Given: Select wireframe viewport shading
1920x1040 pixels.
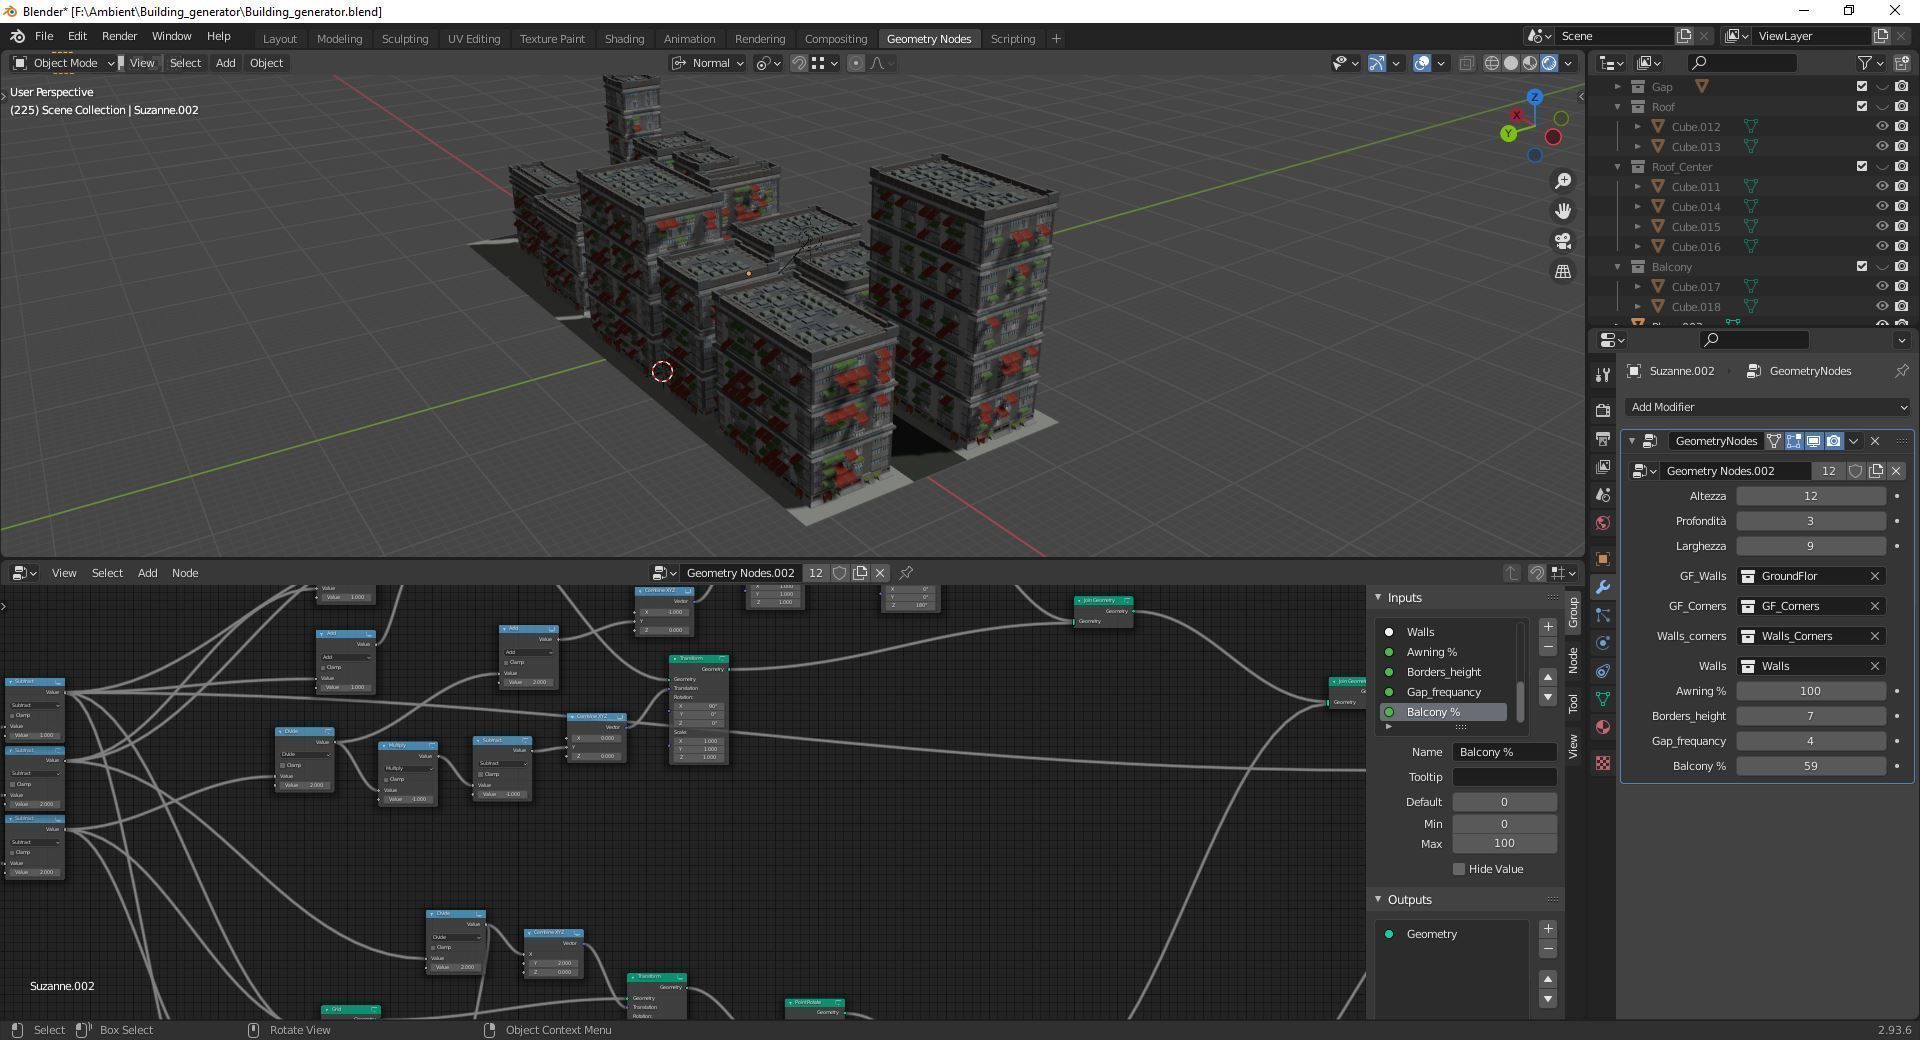Looking at the screenshot, I should (x=1492, y=63).
